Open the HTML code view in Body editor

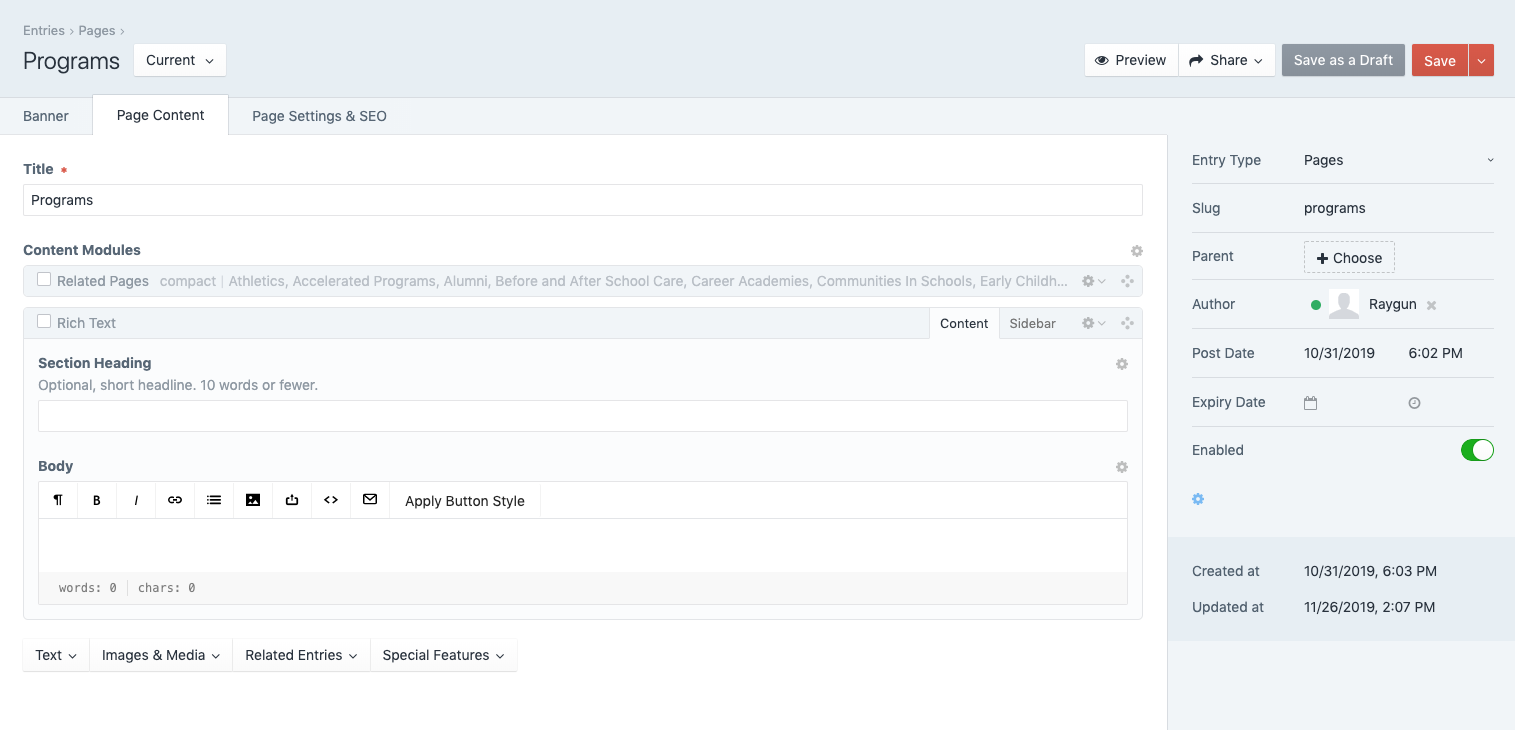click(x=330, y=500)
